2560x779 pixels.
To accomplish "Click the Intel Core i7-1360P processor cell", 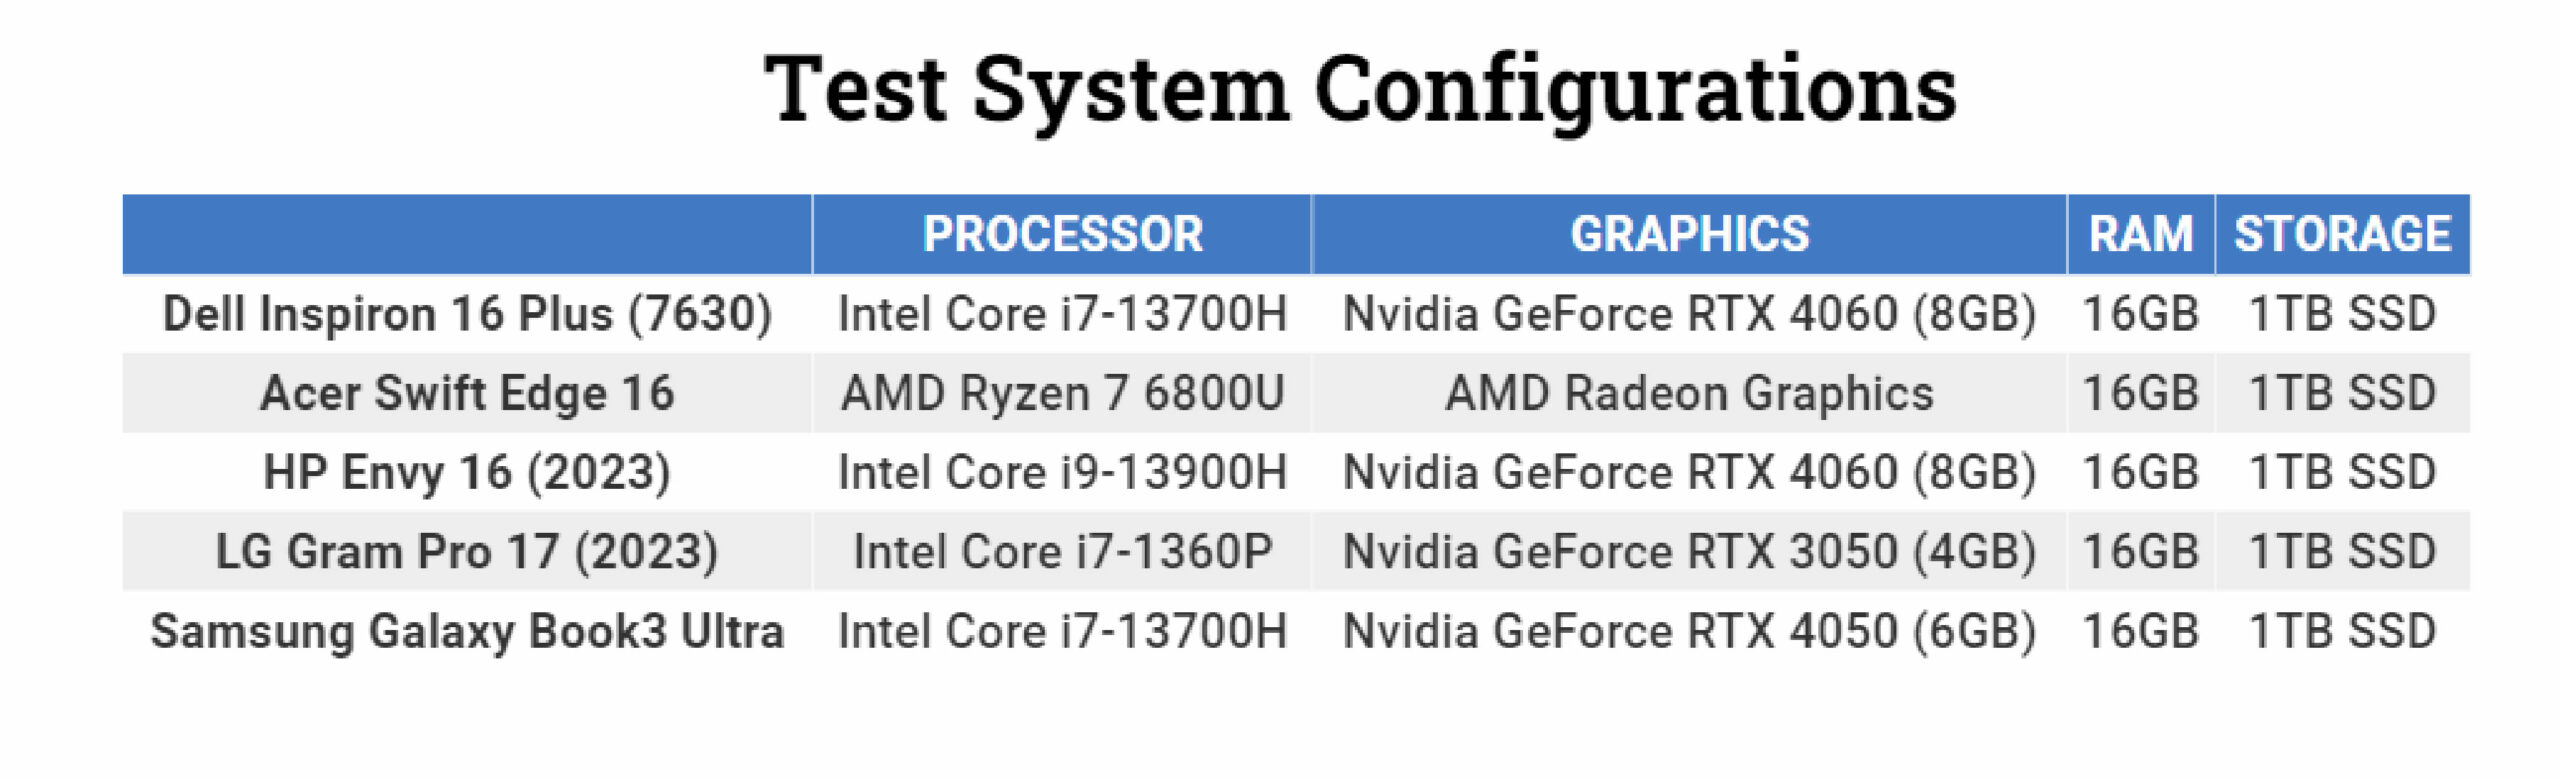I will click(x=1062, y=552).
